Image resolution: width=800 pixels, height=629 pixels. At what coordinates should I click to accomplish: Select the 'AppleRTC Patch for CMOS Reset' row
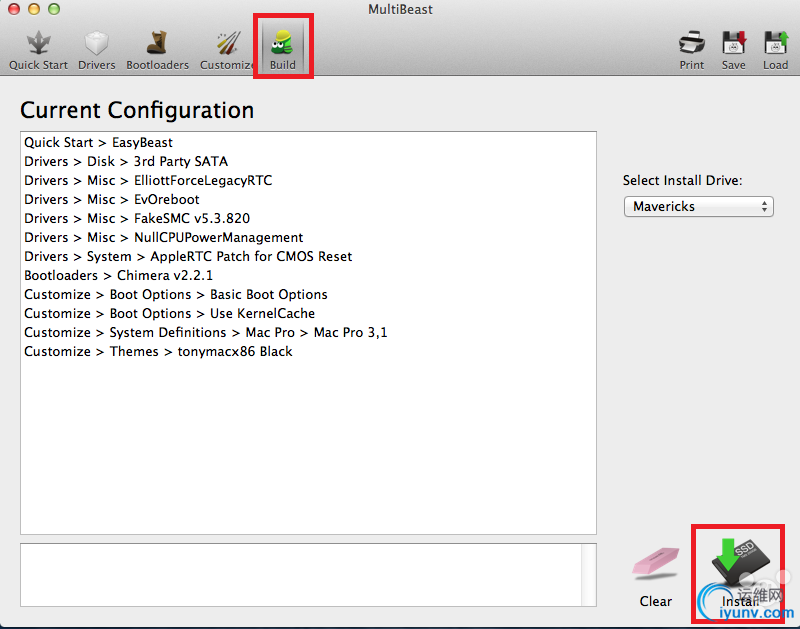click(x=308, y=256)
